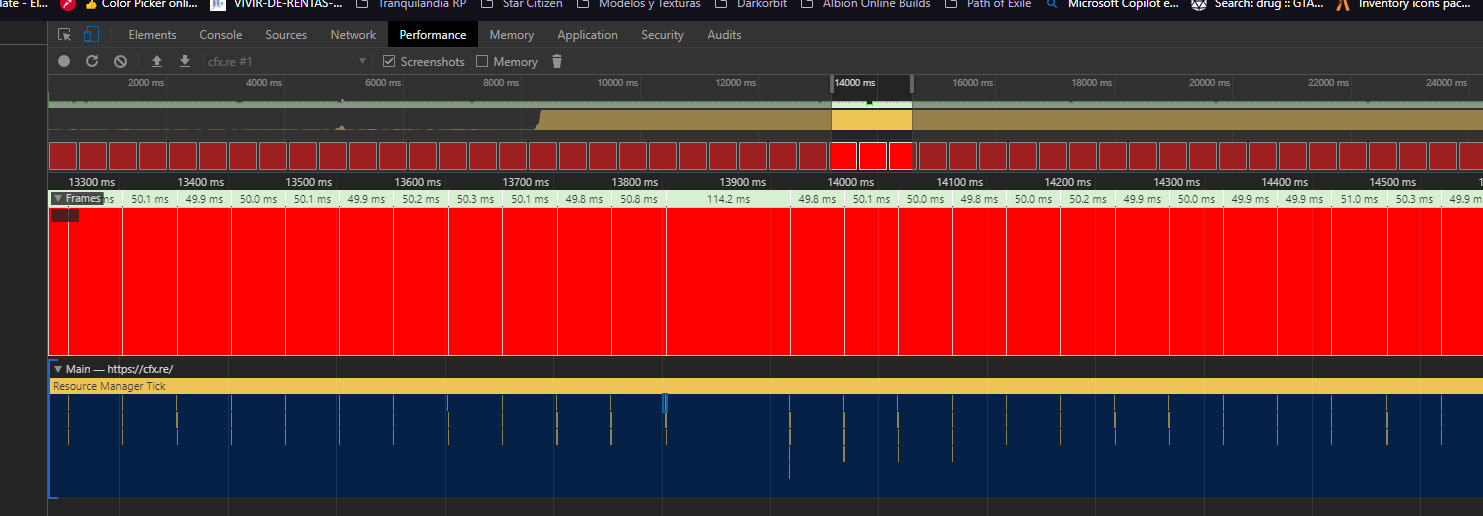Click the save profile download icon

[x=184, y=62]
